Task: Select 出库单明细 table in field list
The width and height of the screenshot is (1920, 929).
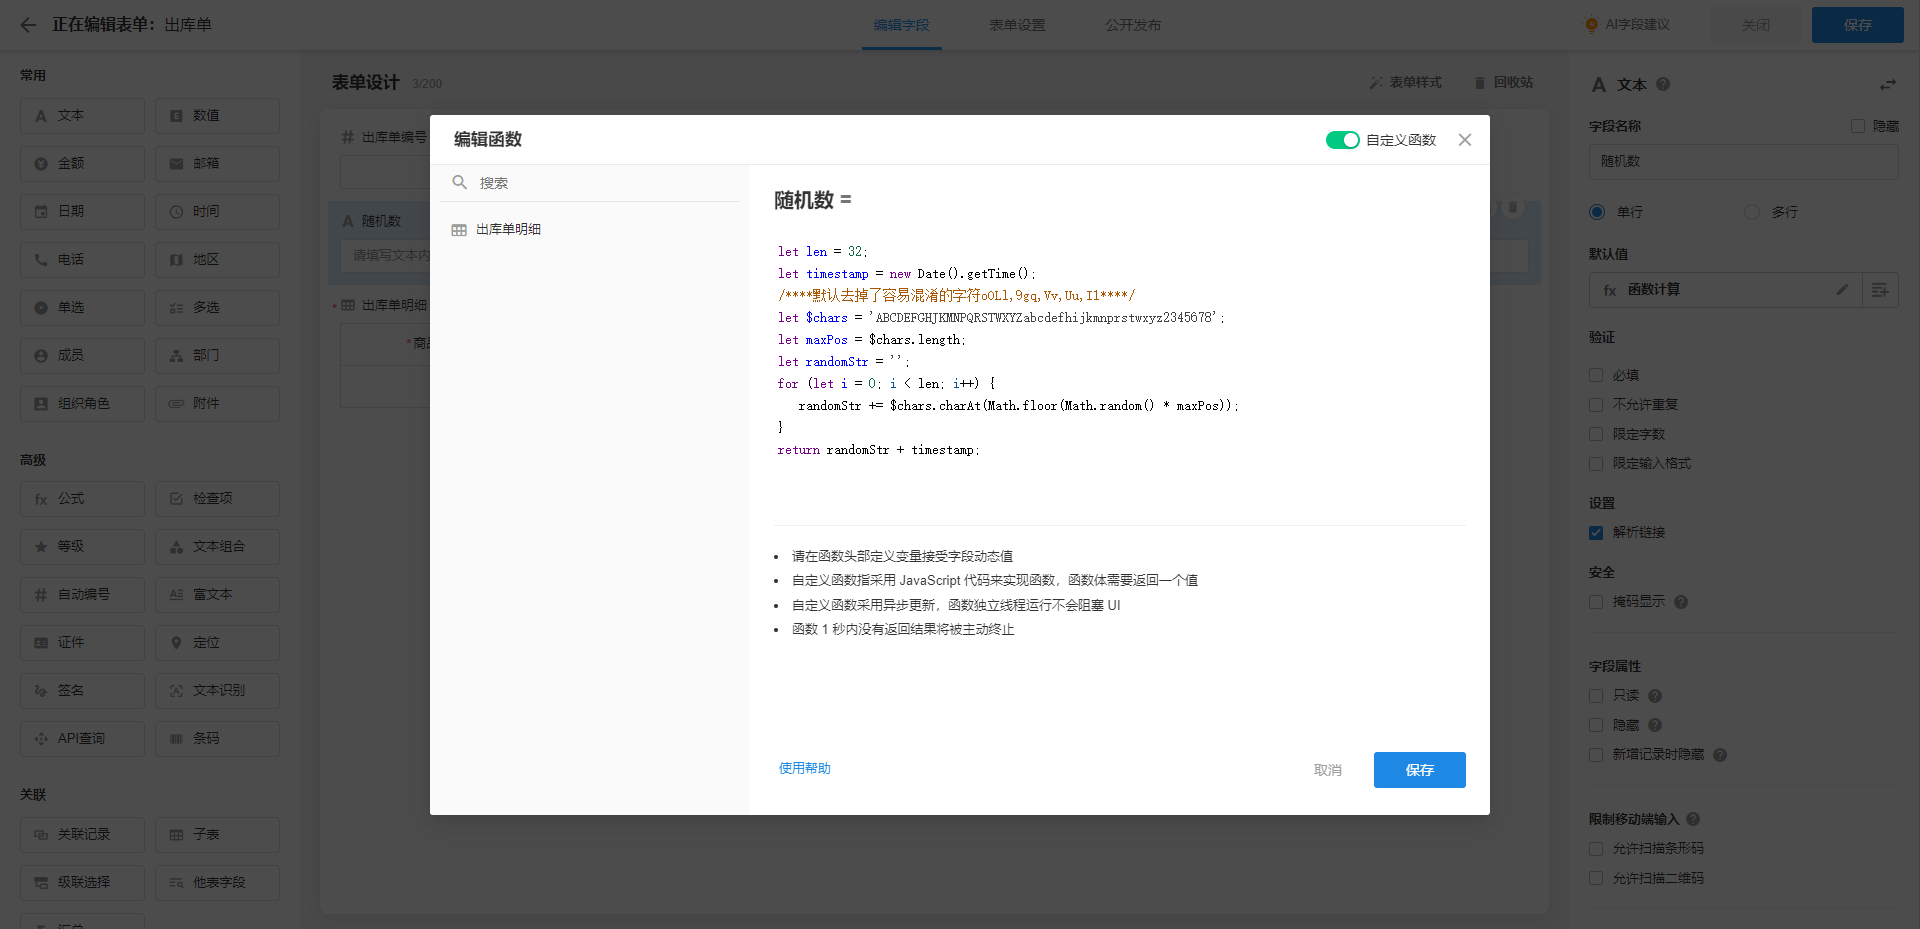Action: (508, 229)
